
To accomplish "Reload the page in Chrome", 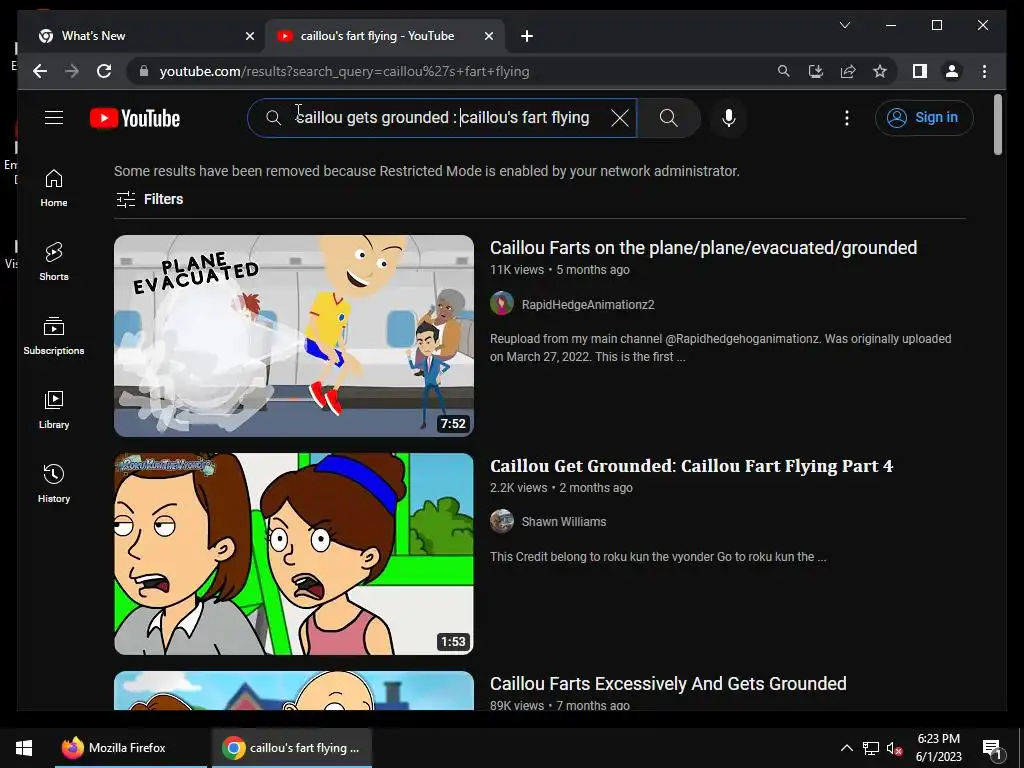I will 104,71.
